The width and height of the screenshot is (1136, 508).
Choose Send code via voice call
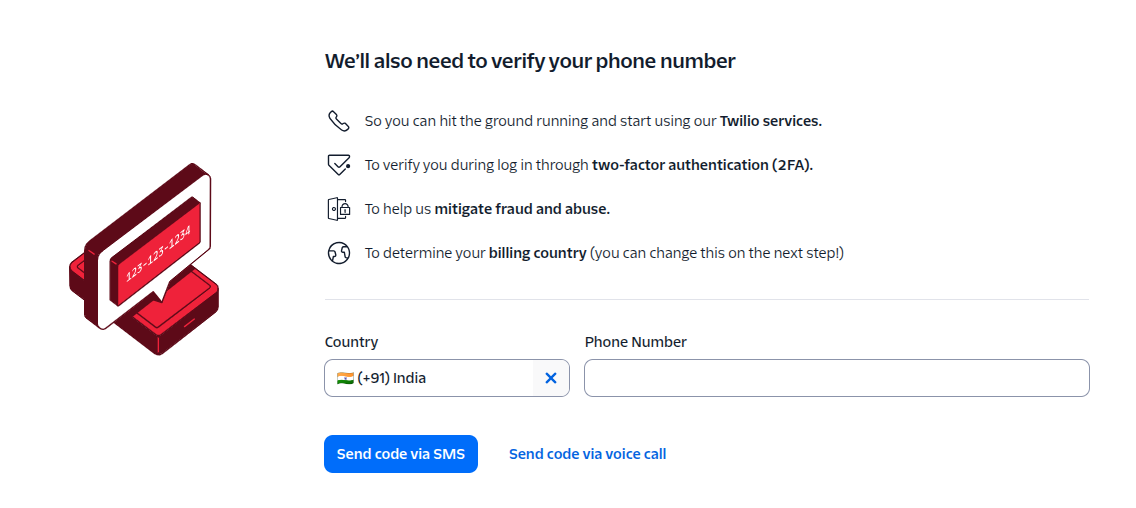click(587, 454)
